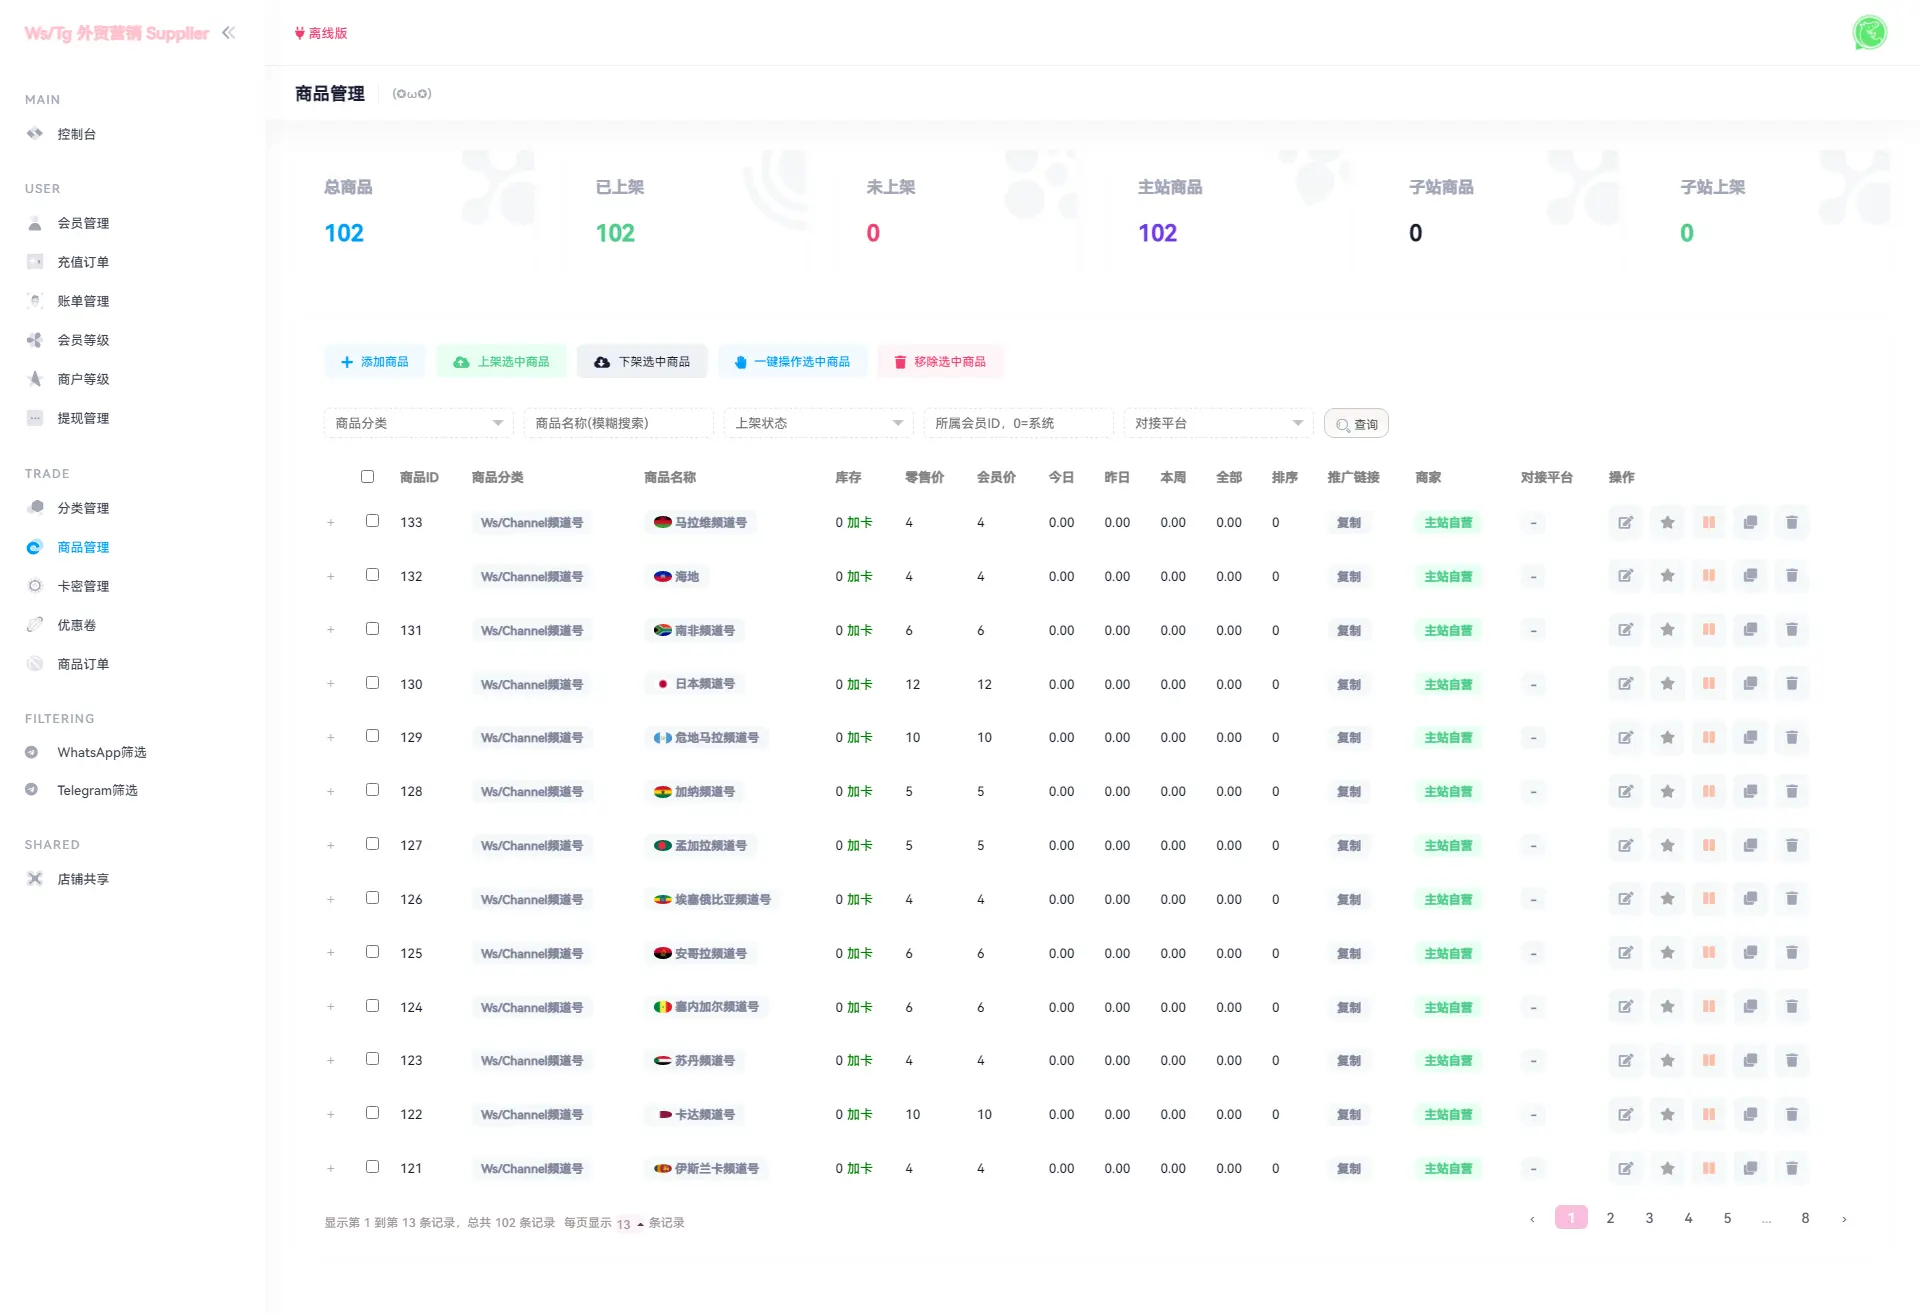Expand row 130 with plus sign
The width and height of the screenshot is (1920, 1315).
click(331, 684)
